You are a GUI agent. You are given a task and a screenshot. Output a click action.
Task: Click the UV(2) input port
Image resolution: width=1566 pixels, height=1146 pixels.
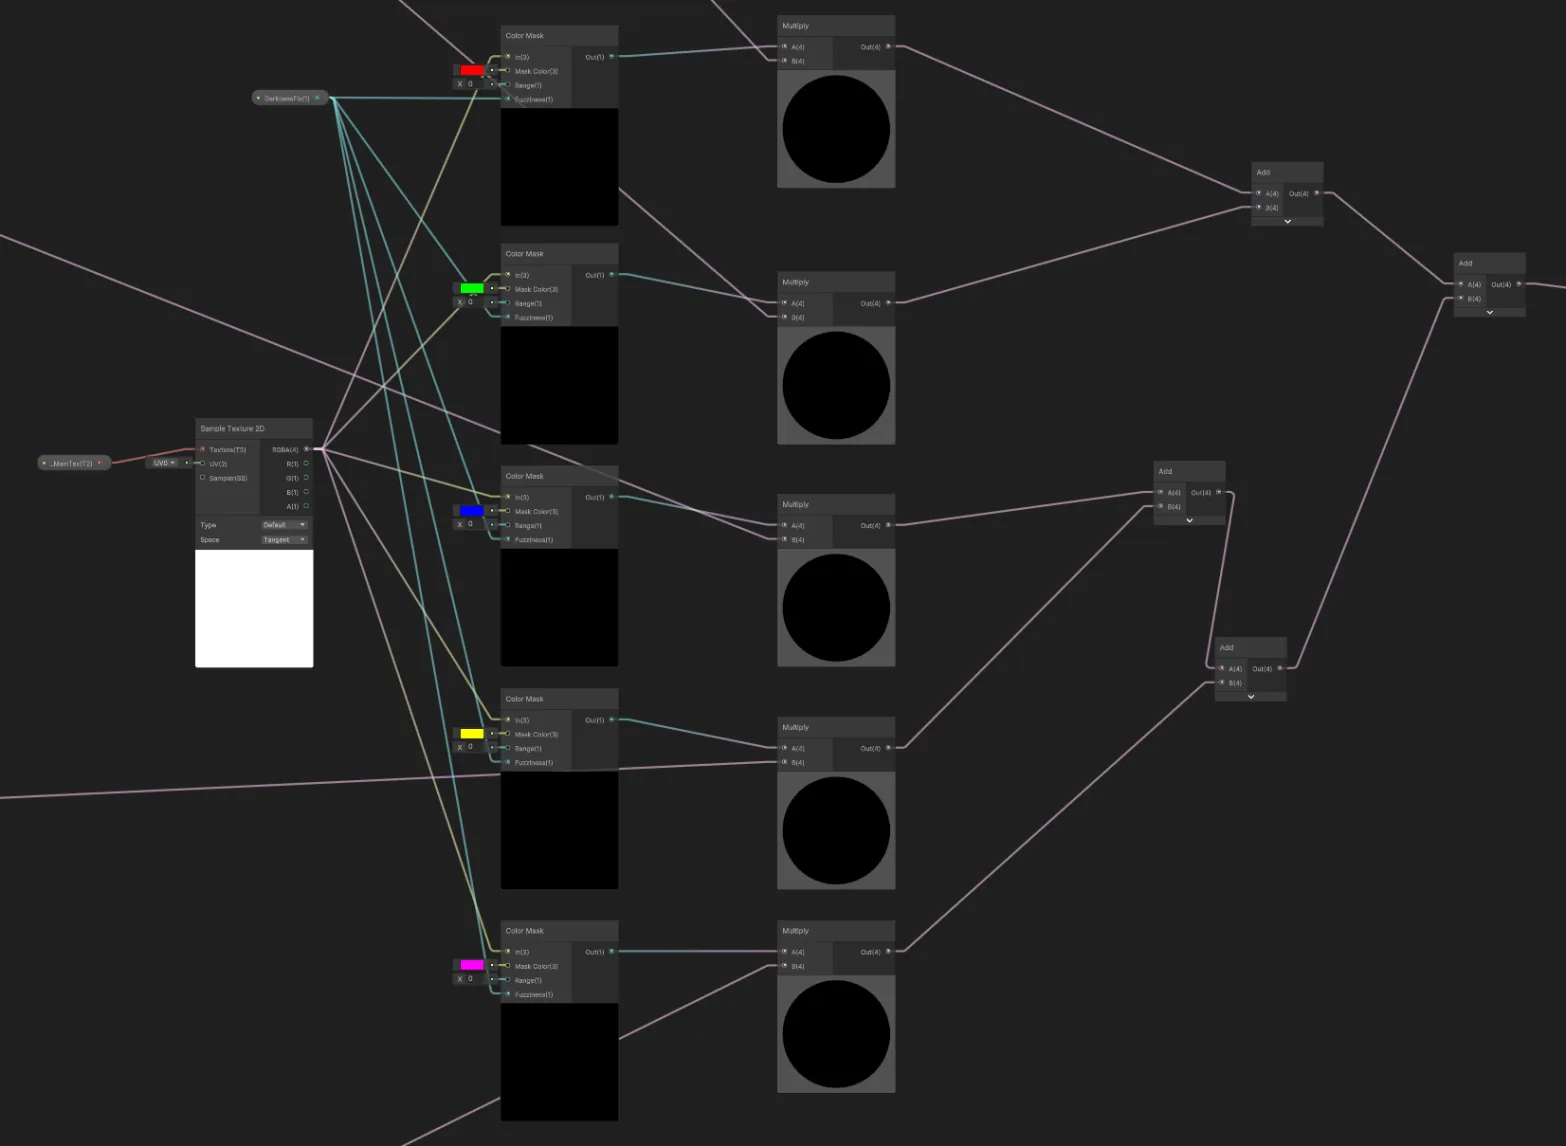pos(203,463)
